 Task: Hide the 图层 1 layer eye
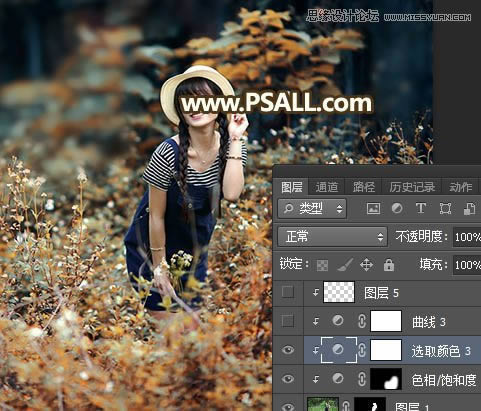tap(288, 406)
